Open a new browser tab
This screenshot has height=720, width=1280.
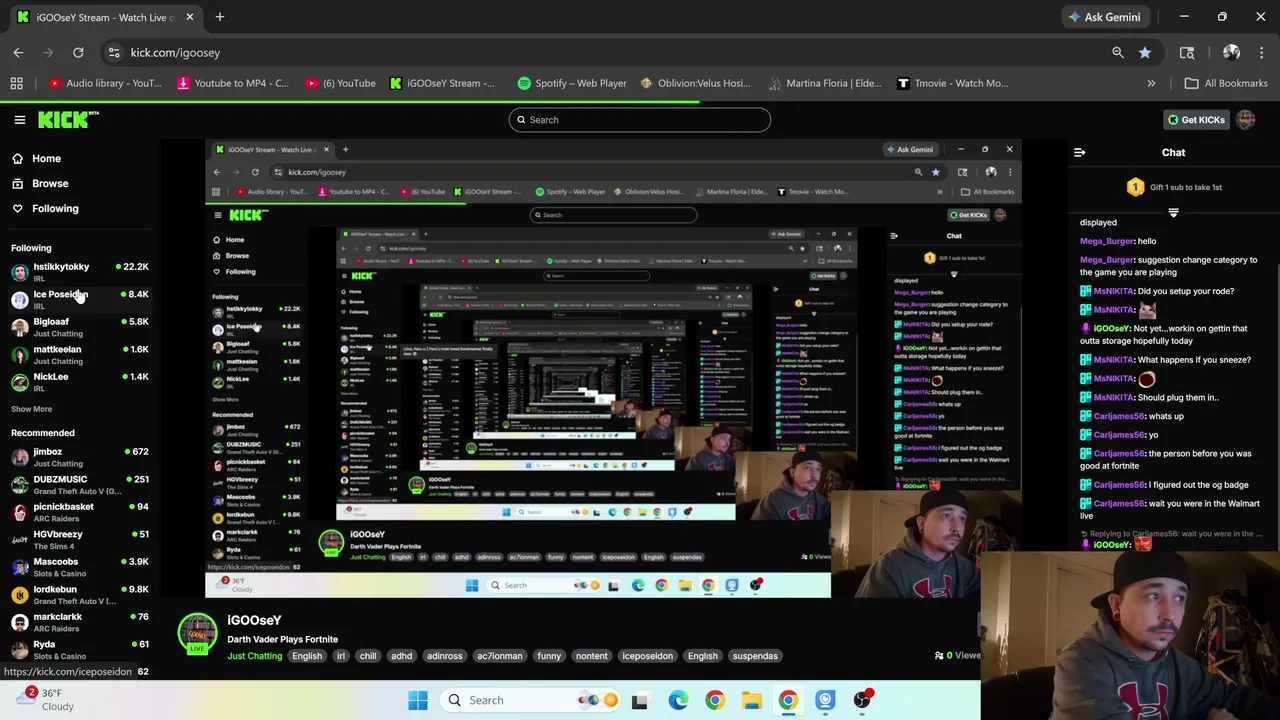(x=219, y=17)
